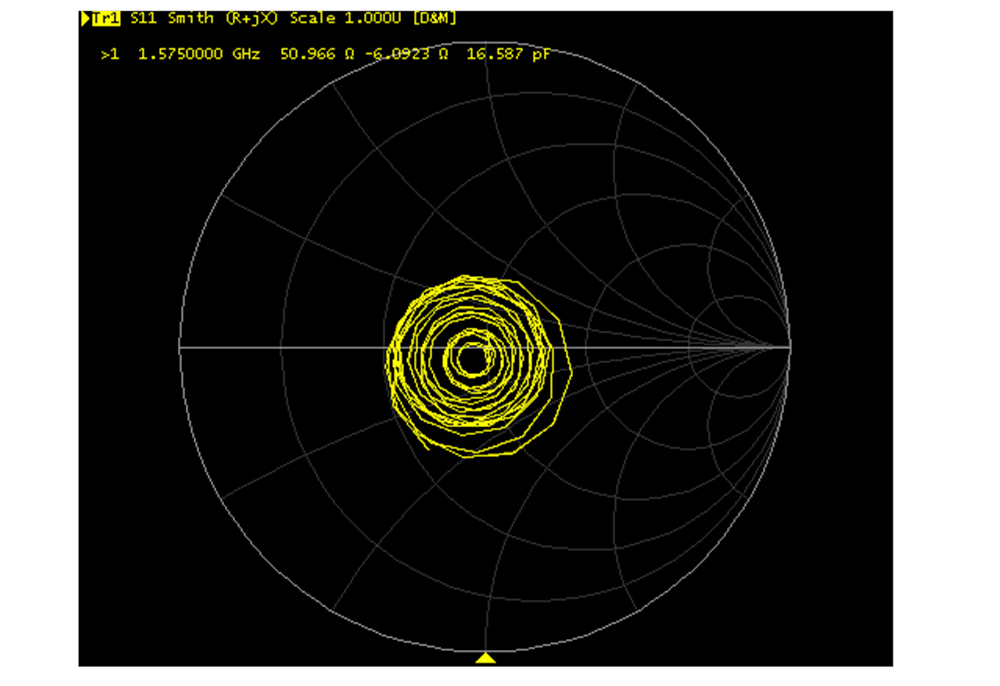Screen dimensions: 1000x686
Task: Click the outermost right edge of yellow spiral
Action: (570, 368)
